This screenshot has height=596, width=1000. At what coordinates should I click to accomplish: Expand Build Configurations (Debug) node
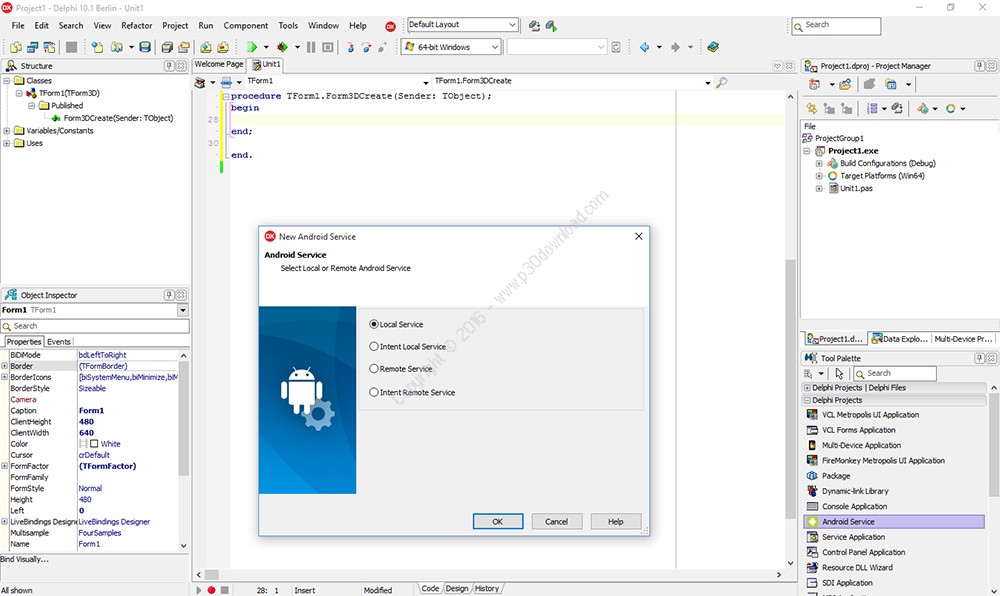click(x=819, y=164)
